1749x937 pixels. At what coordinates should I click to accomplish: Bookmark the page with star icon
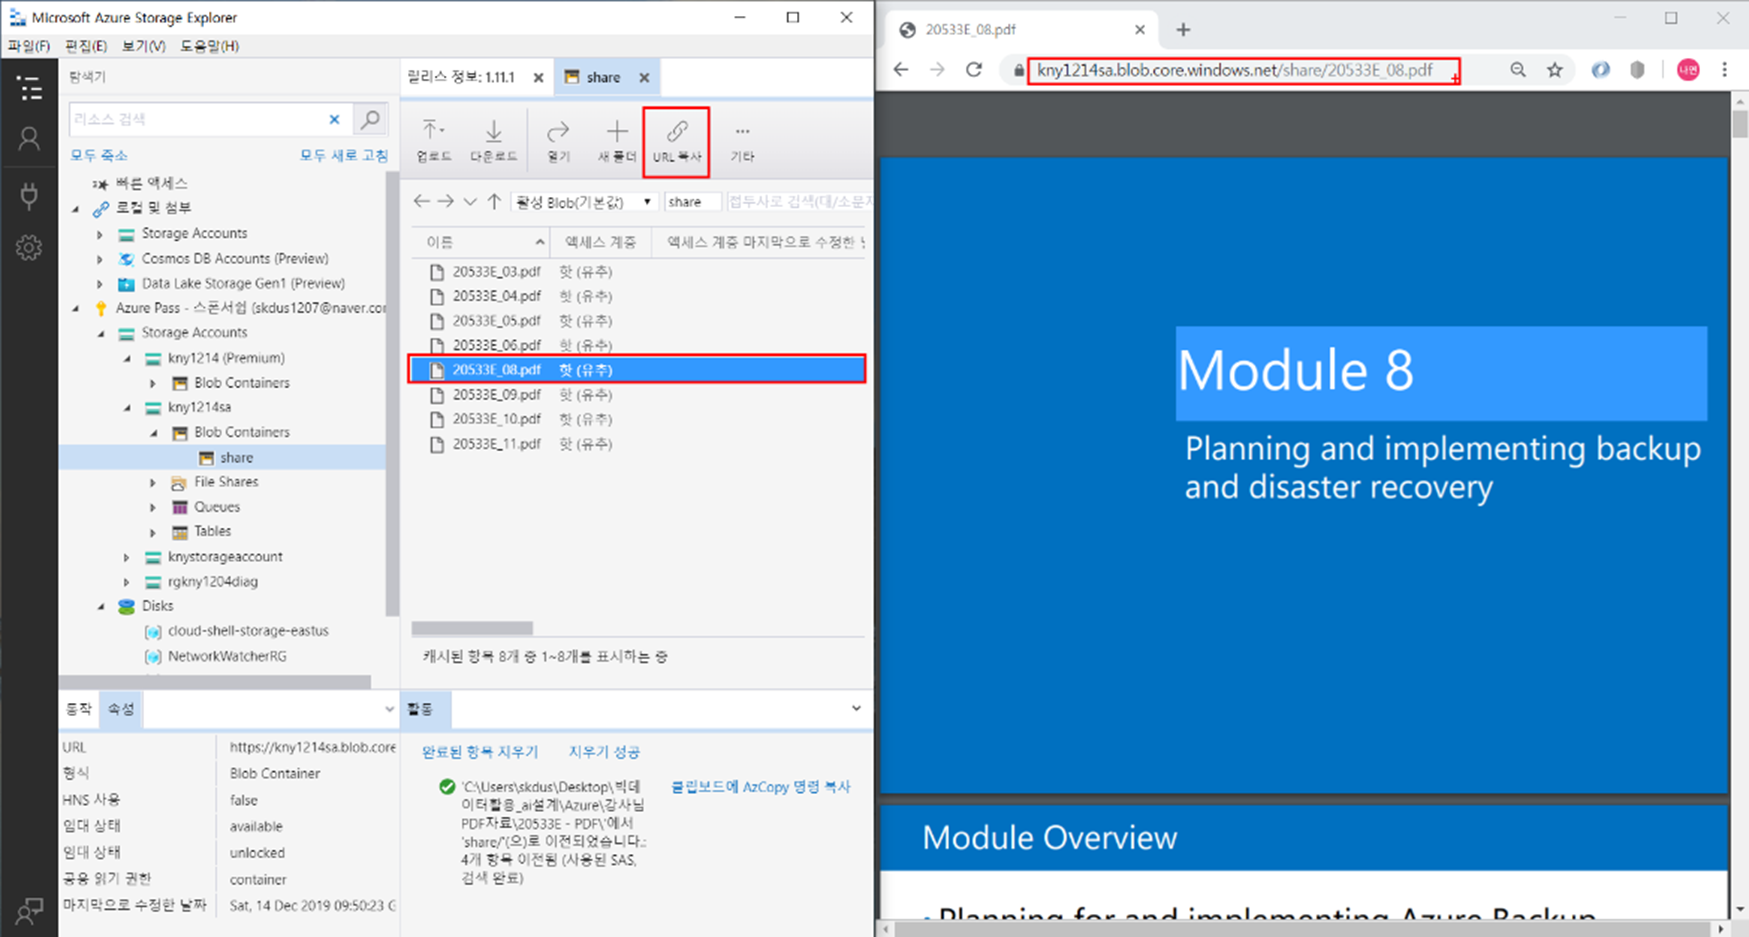1555,70
